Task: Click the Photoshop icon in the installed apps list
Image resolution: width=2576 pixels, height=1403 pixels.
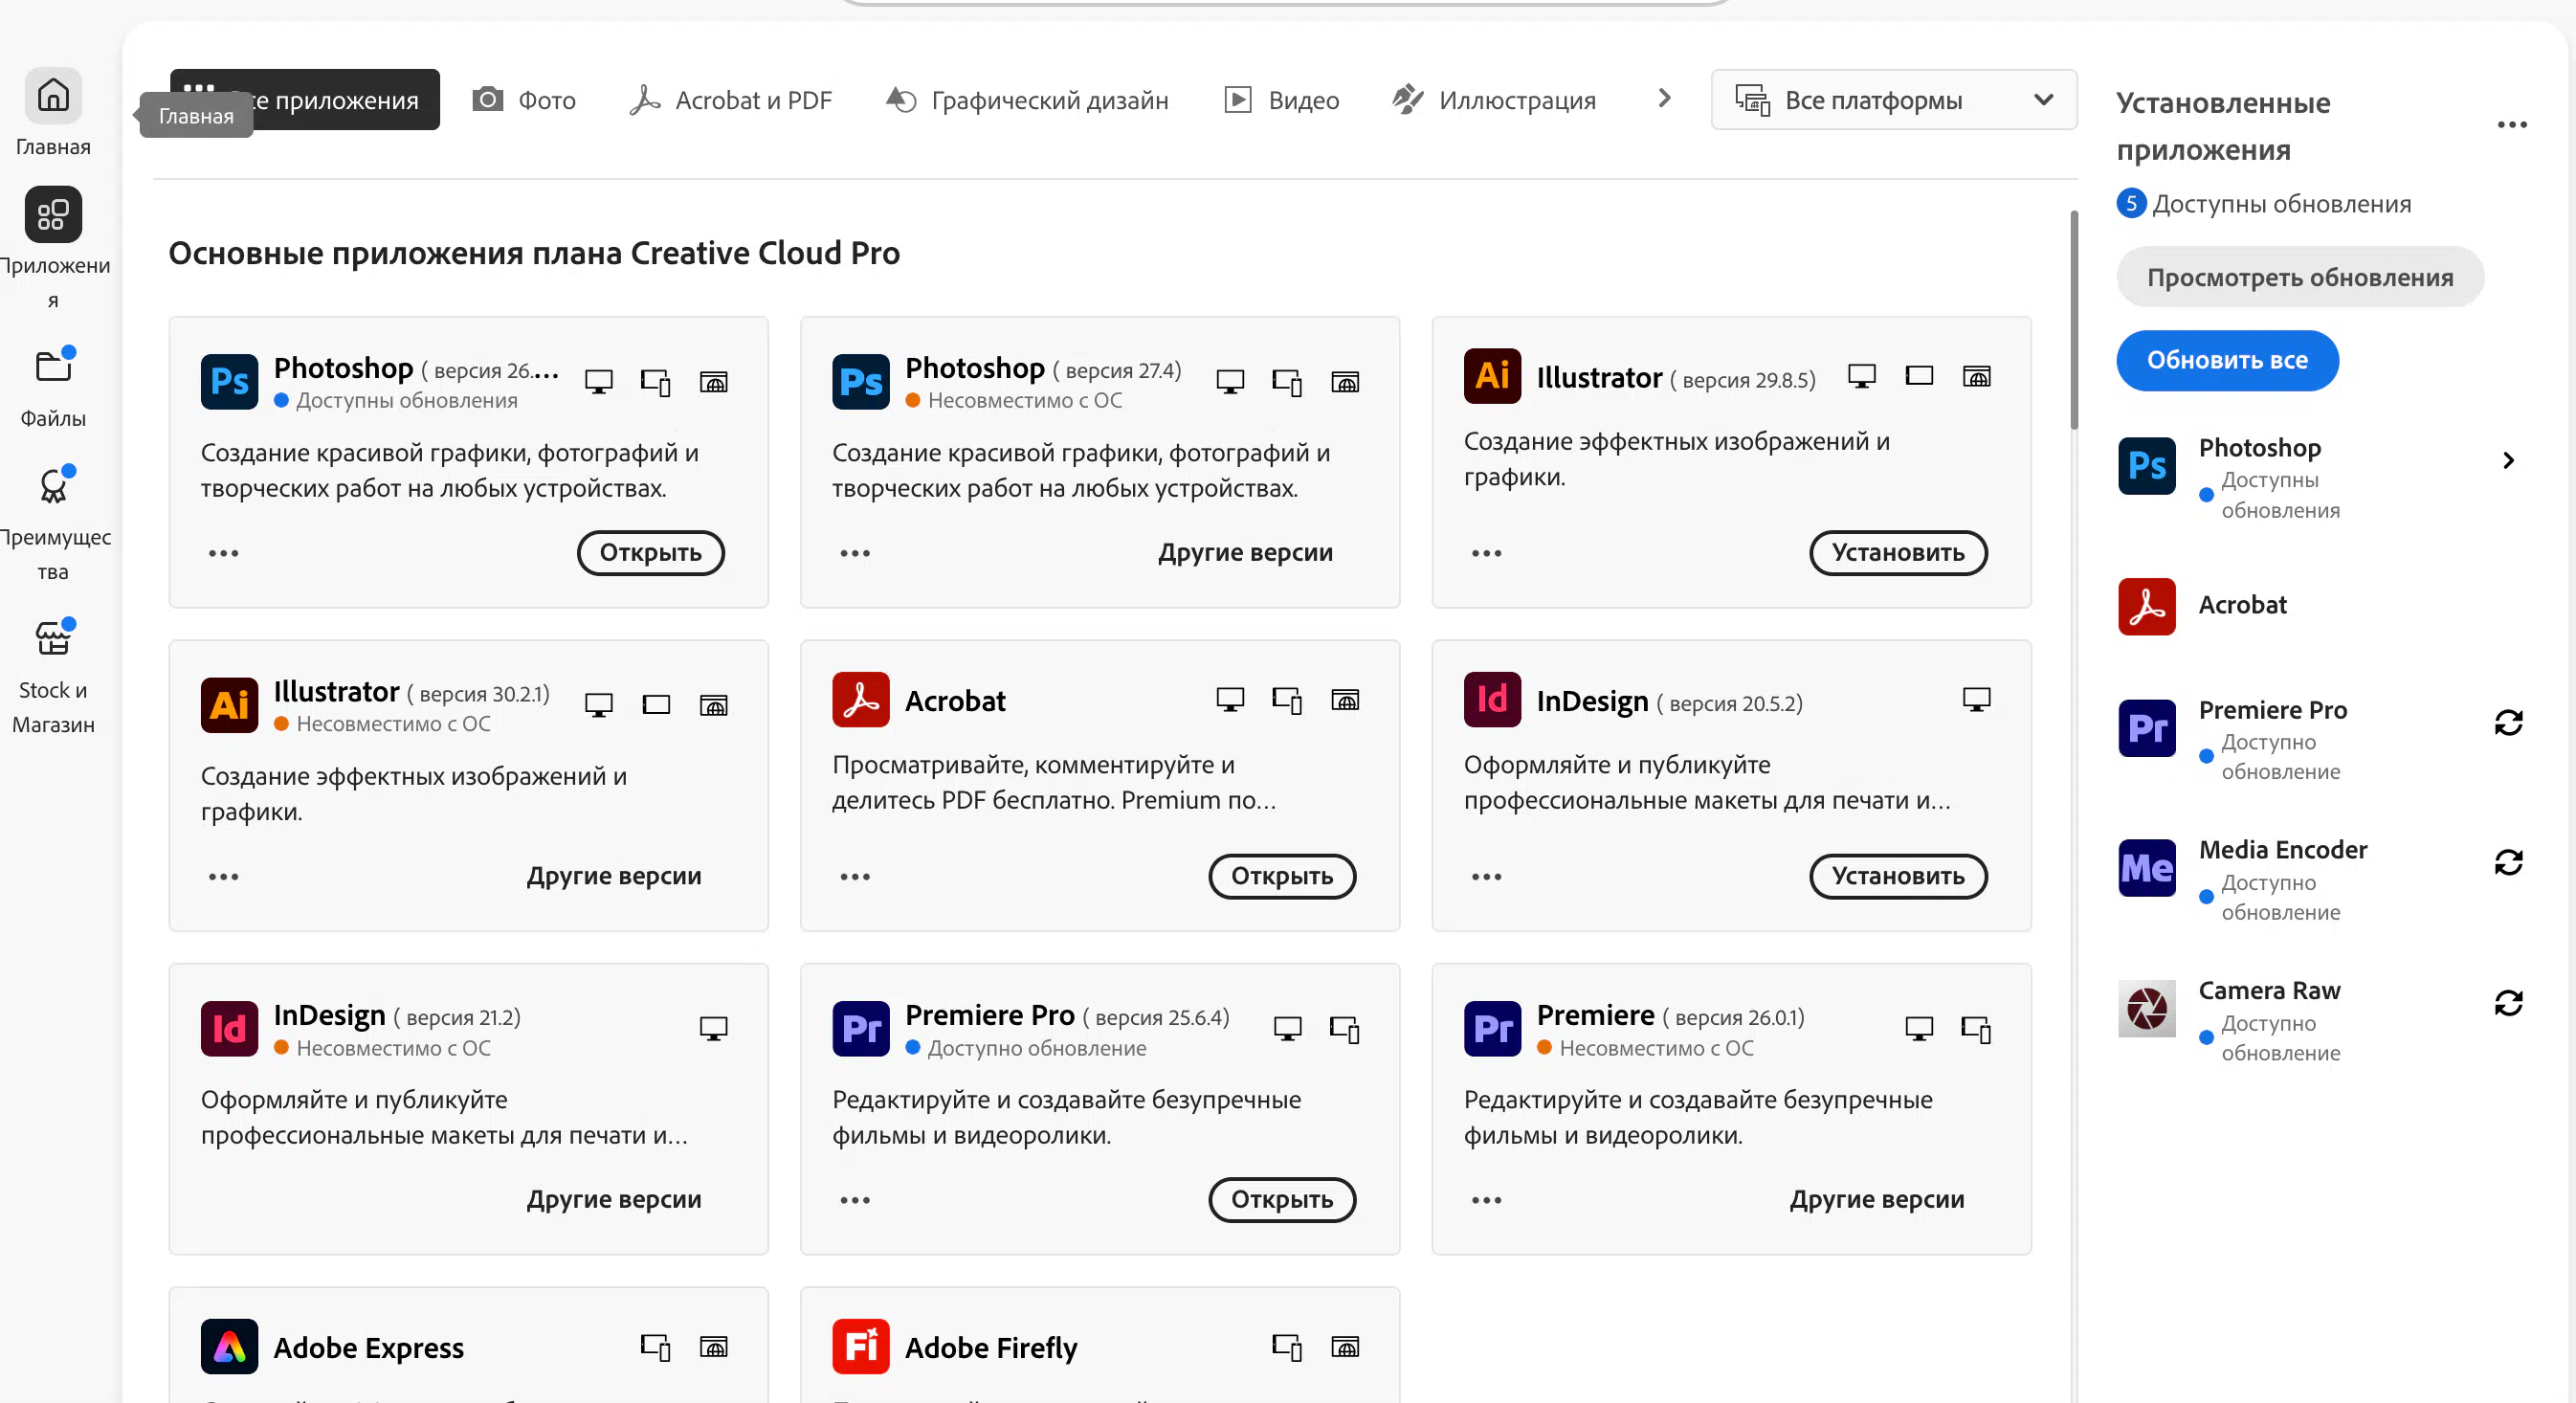Action: point(2147,466)
